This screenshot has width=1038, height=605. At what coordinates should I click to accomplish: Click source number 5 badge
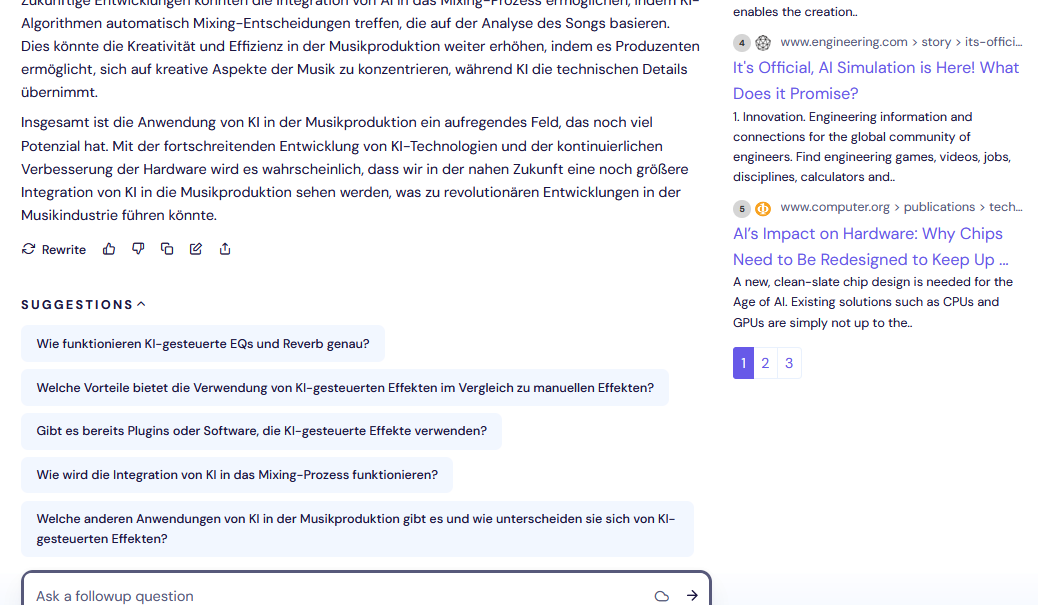pyautogui.click(x=741, y=209)
